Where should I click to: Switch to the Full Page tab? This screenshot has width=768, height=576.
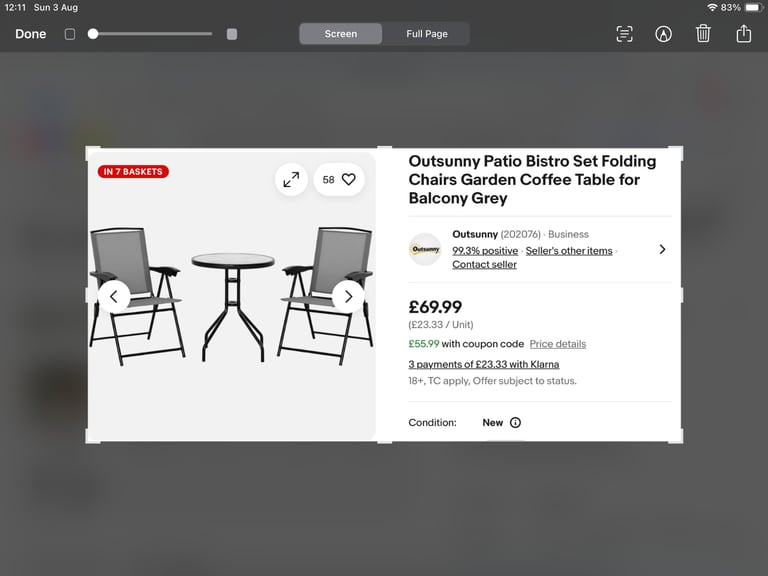(427, 34)
